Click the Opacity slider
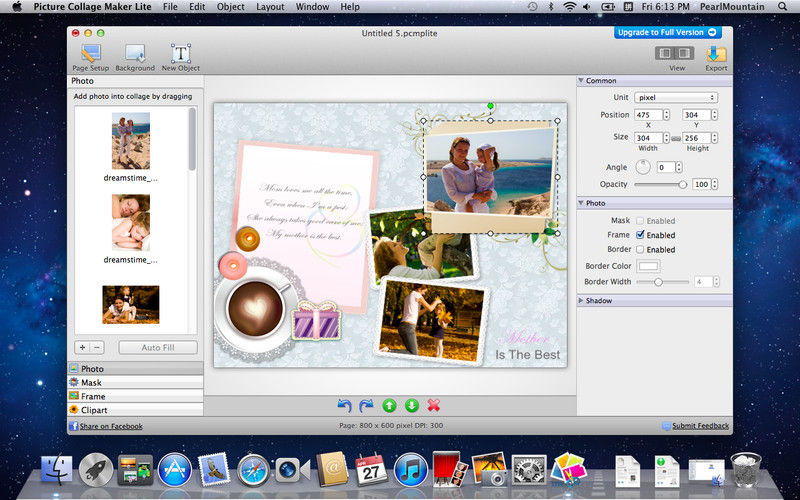The image size is (800, 500). (x=660, y=185)
